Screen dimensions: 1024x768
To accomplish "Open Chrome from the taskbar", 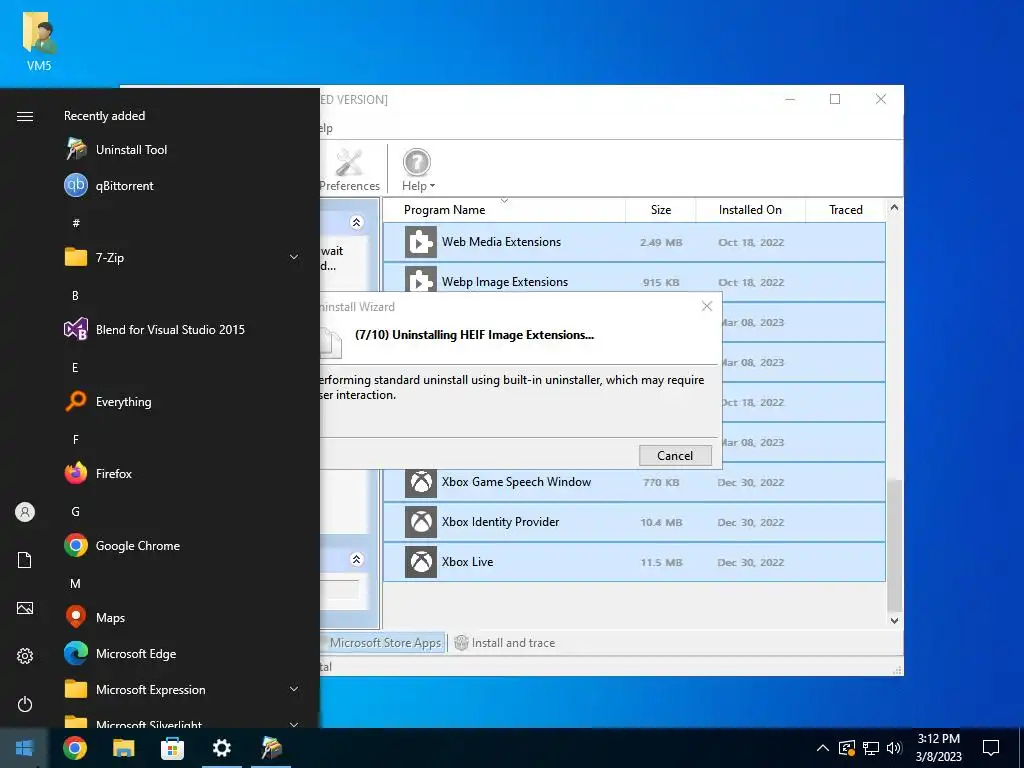I will (x=74, y=748).
